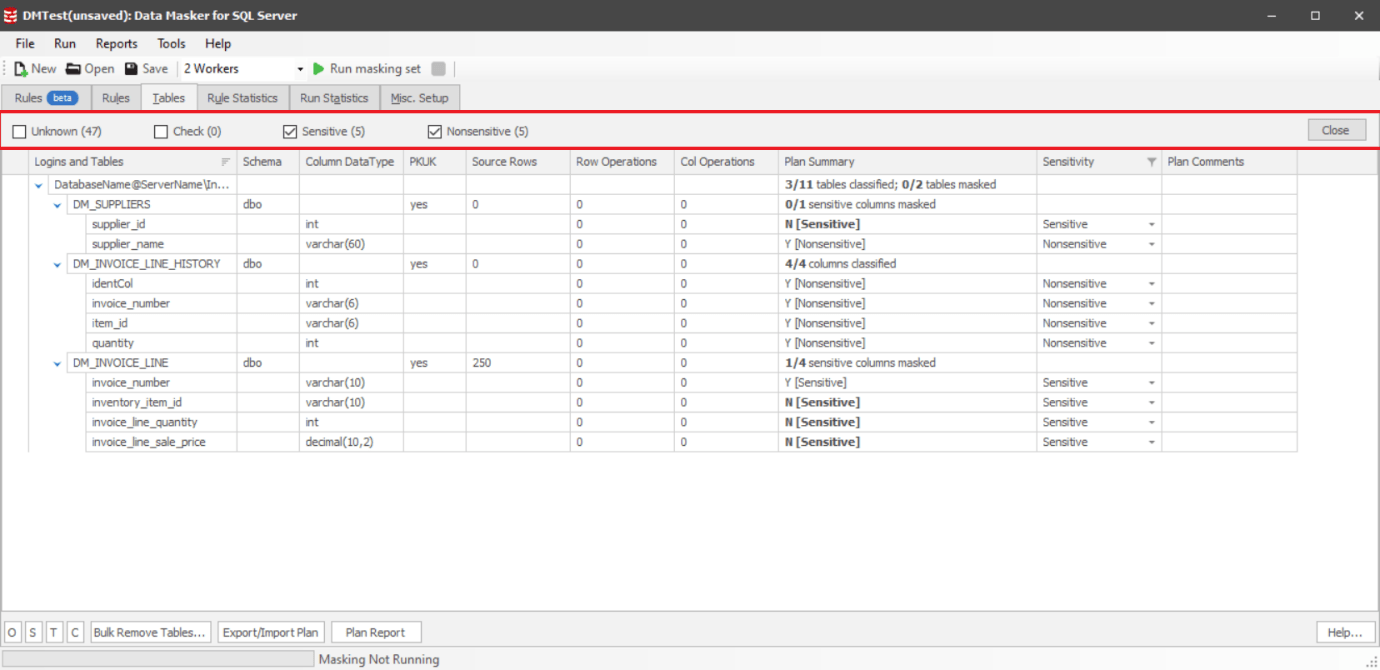The height and width of the screenshot is (670, 1380).
Task: Click the progress bar in the status bar
Action: coord(160,658)
